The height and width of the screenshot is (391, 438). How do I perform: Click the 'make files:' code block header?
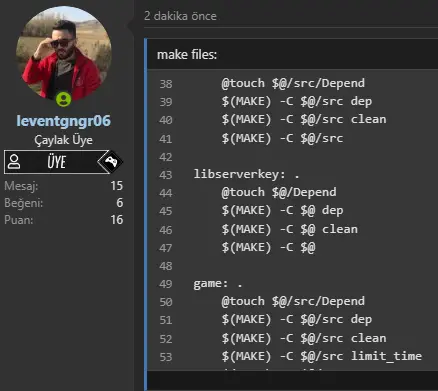293,54
